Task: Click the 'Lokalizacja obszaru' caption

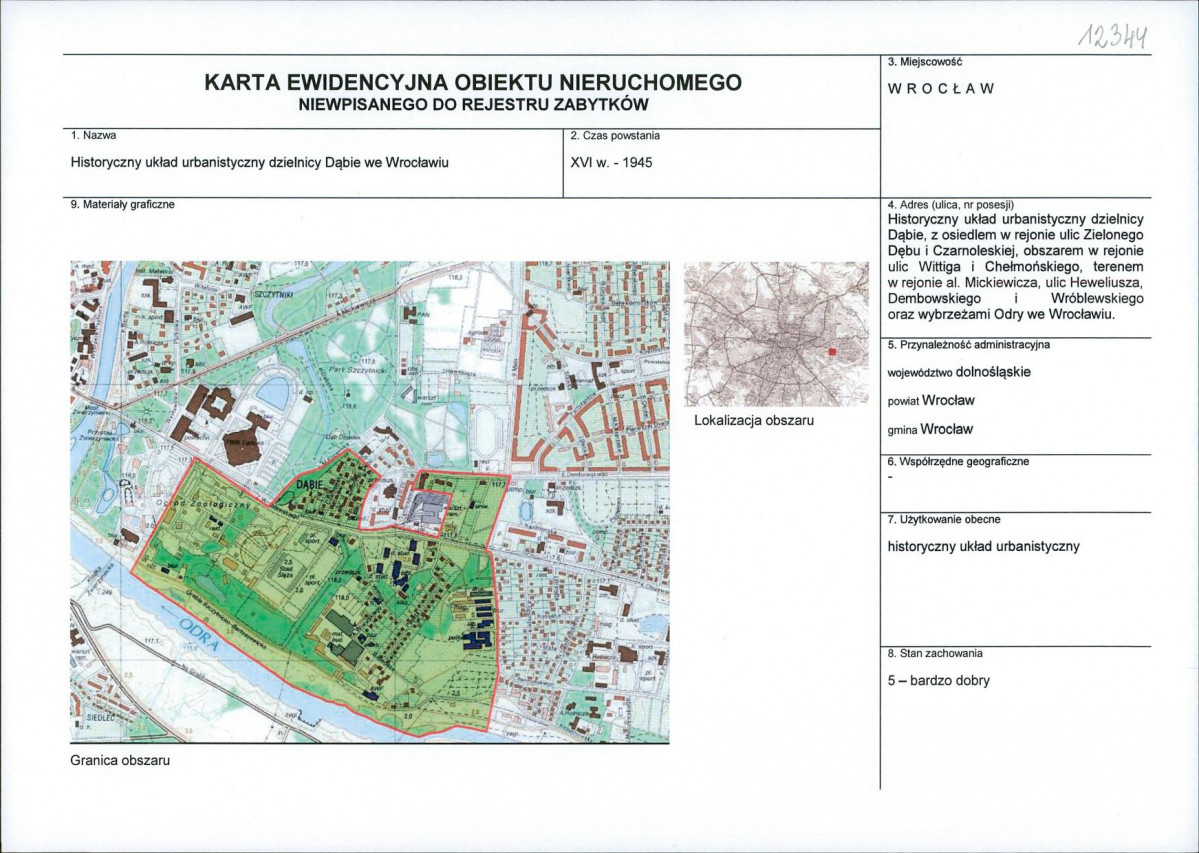Action: click(754, 421)
